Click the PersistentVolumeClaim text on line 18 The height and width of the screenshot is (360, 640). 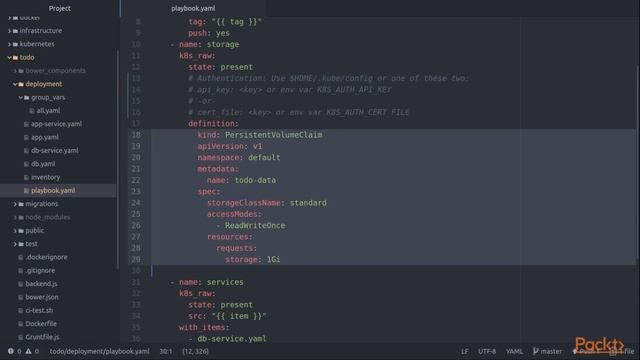coord(273,135)
